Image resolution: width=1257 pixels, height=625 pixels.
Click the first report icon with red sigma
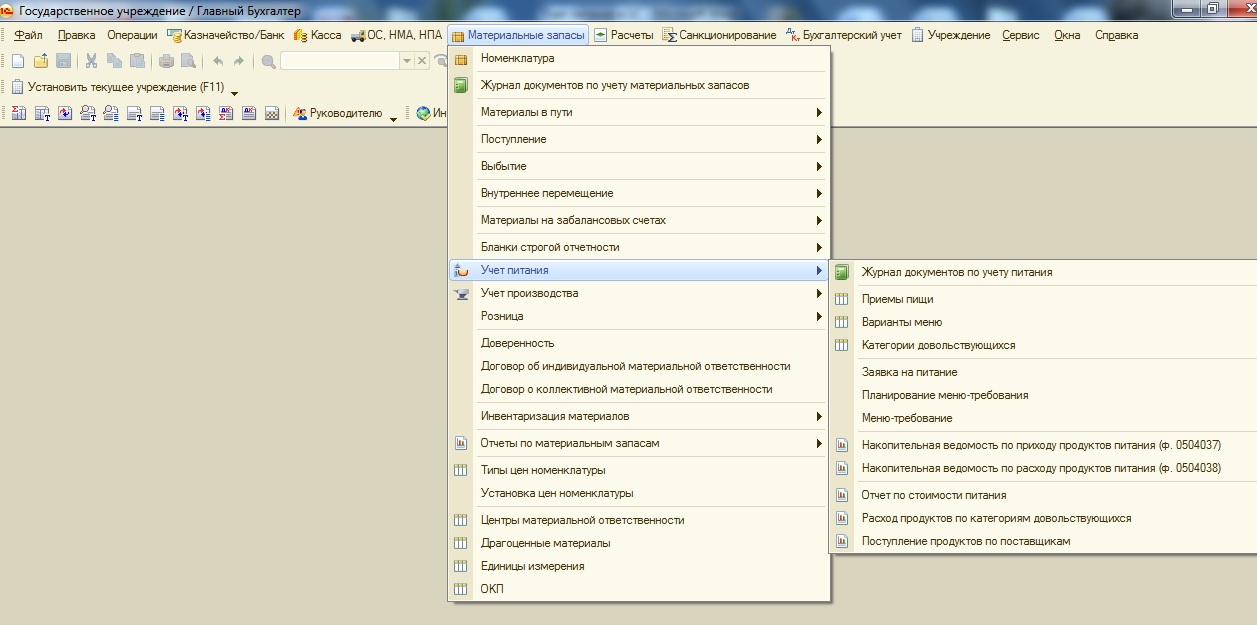click(x=18, y=114)
